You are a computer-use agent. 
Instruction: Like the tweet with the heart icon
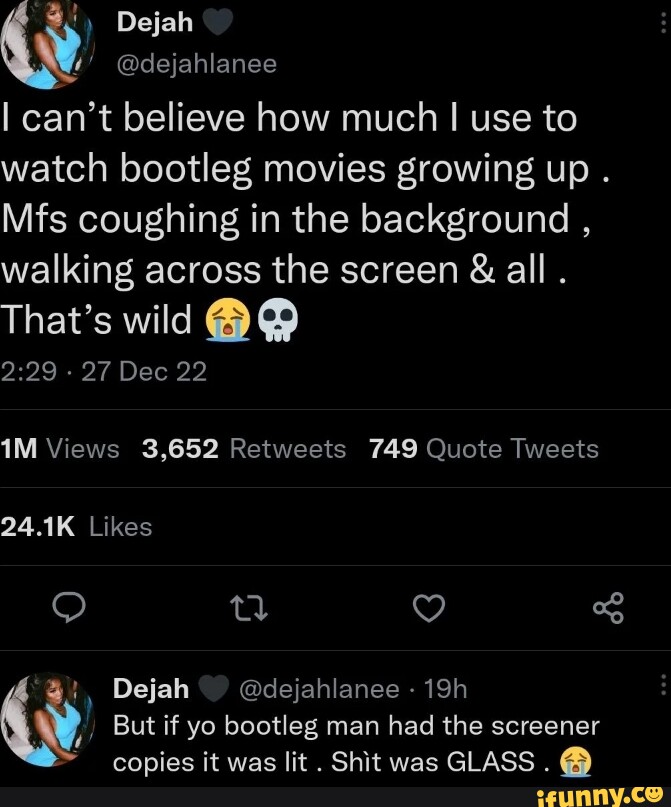[428, 607]
